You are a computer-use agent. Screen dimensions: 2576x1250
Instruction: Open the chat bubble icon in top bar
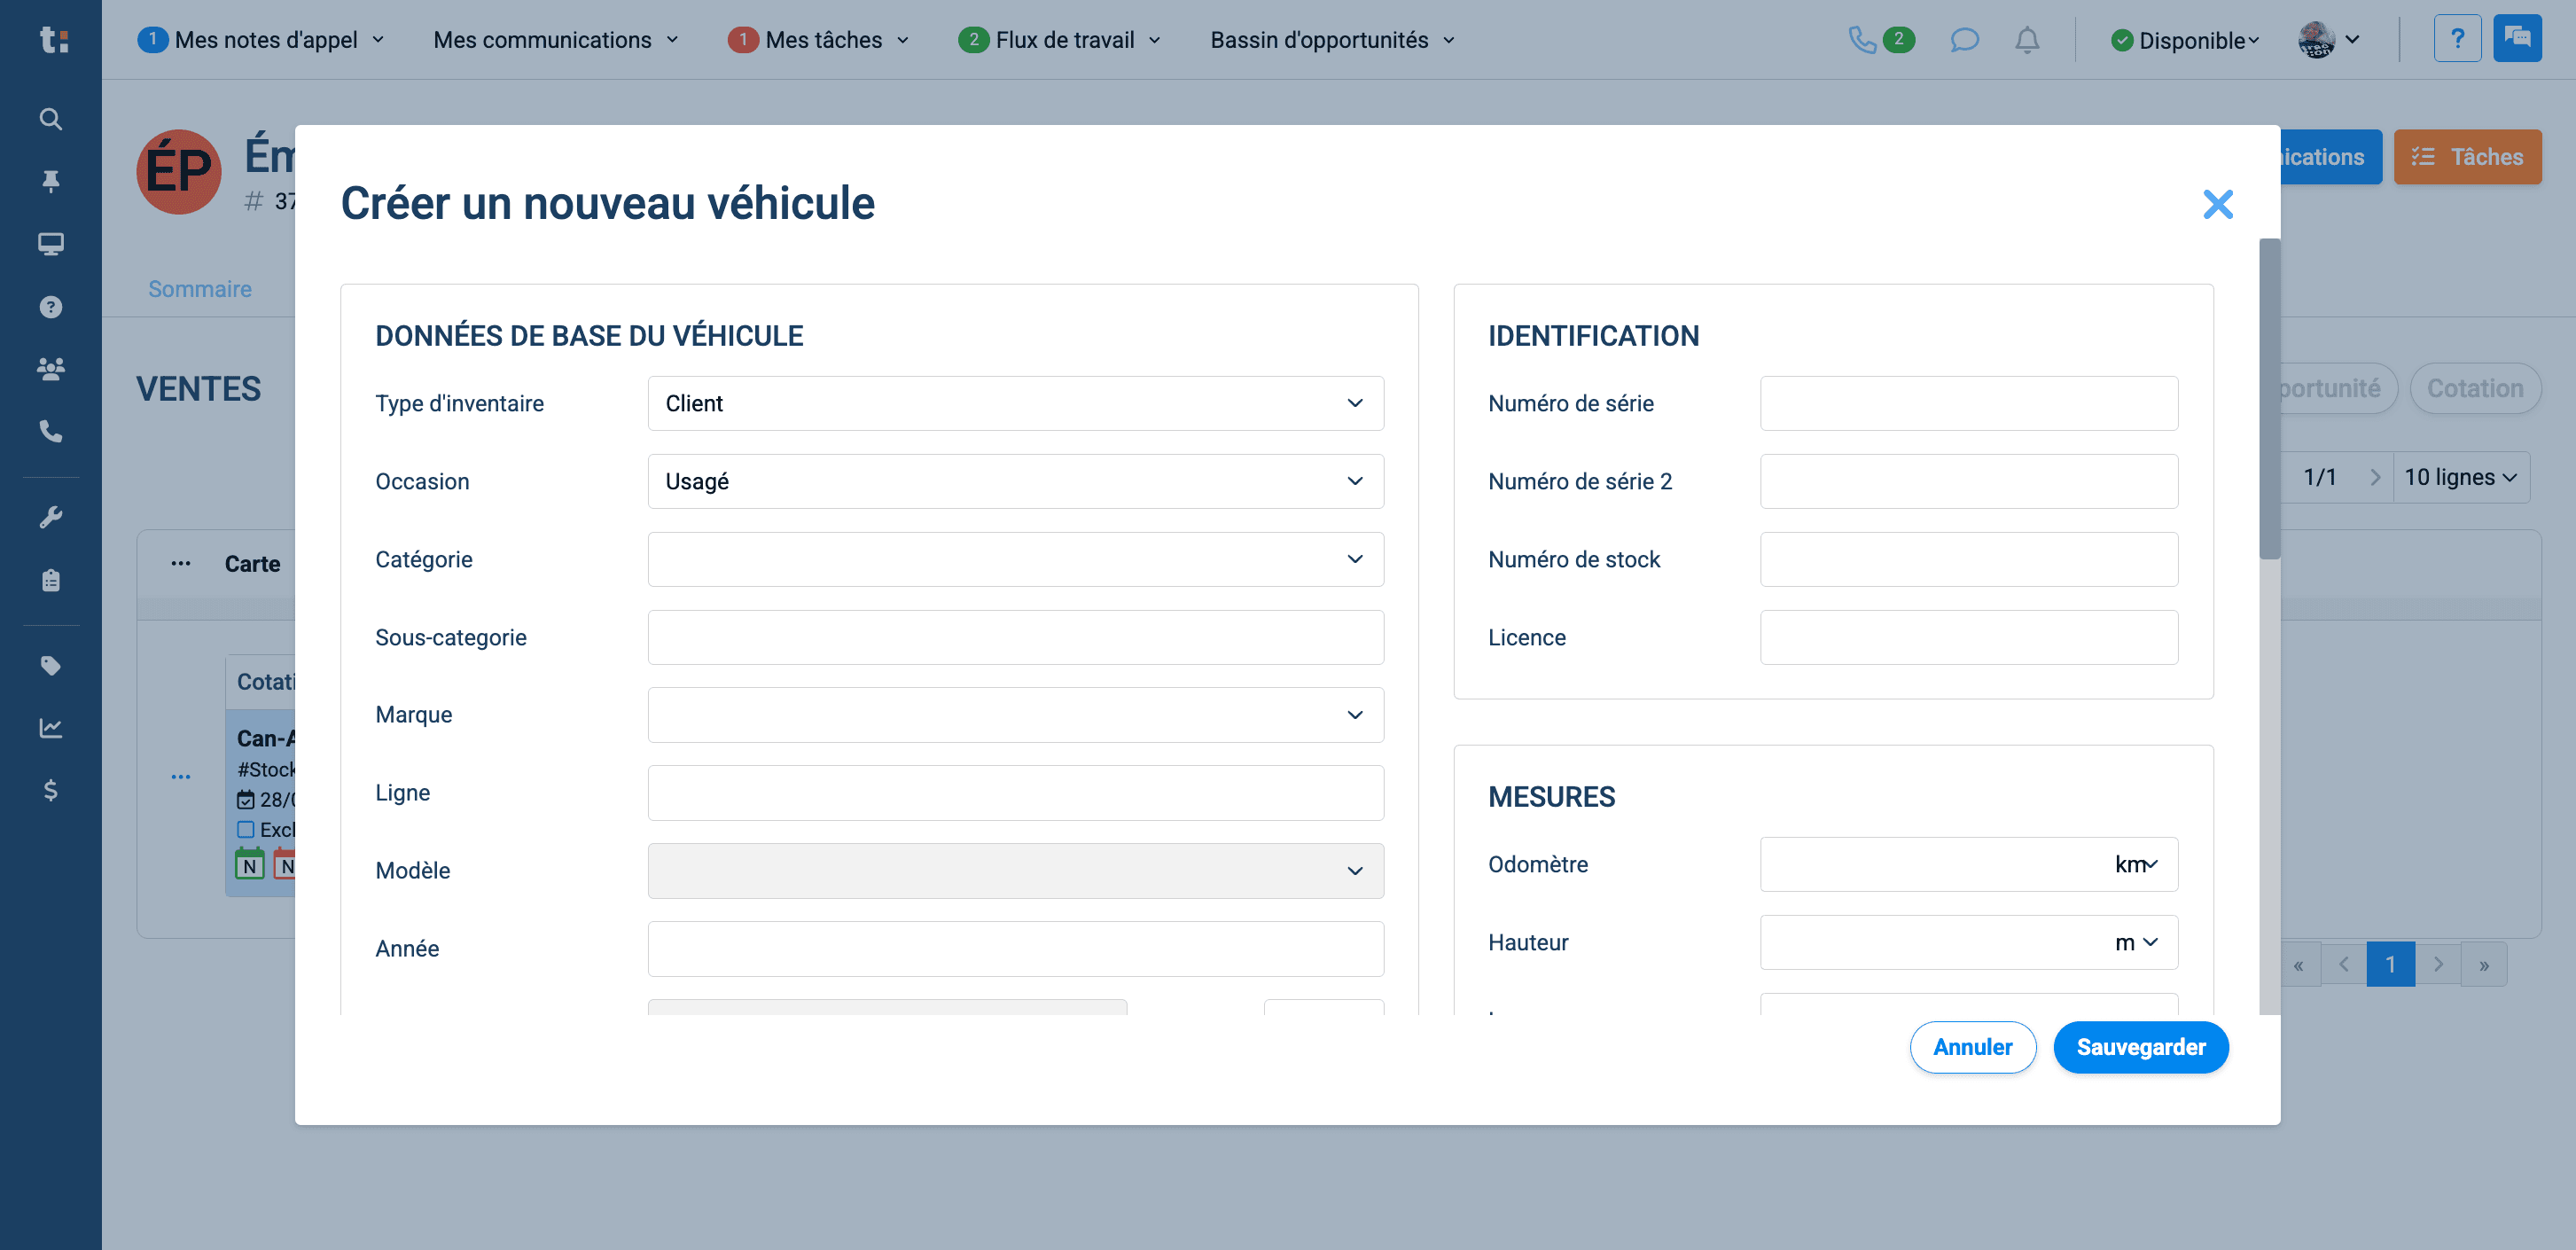click(x=1964, y=40)
